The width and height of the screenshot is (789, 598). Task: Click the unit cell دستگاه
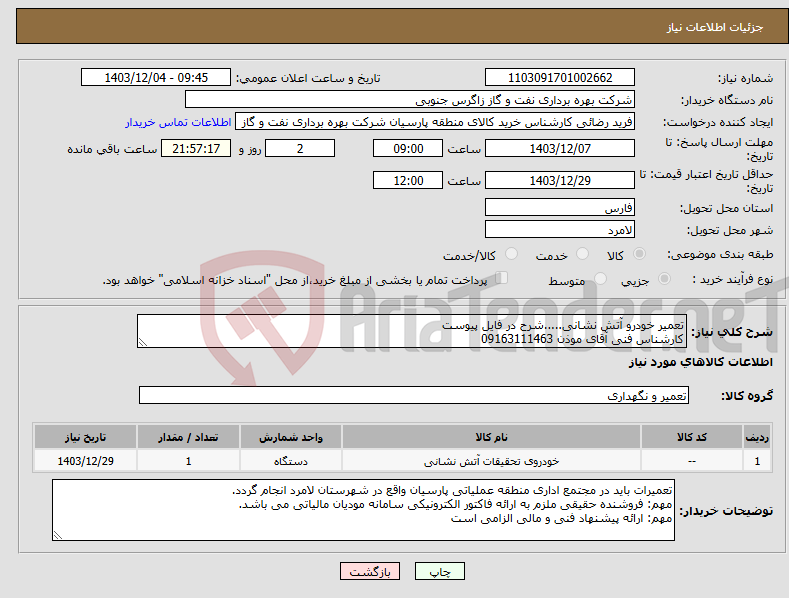tap(291, 461)
